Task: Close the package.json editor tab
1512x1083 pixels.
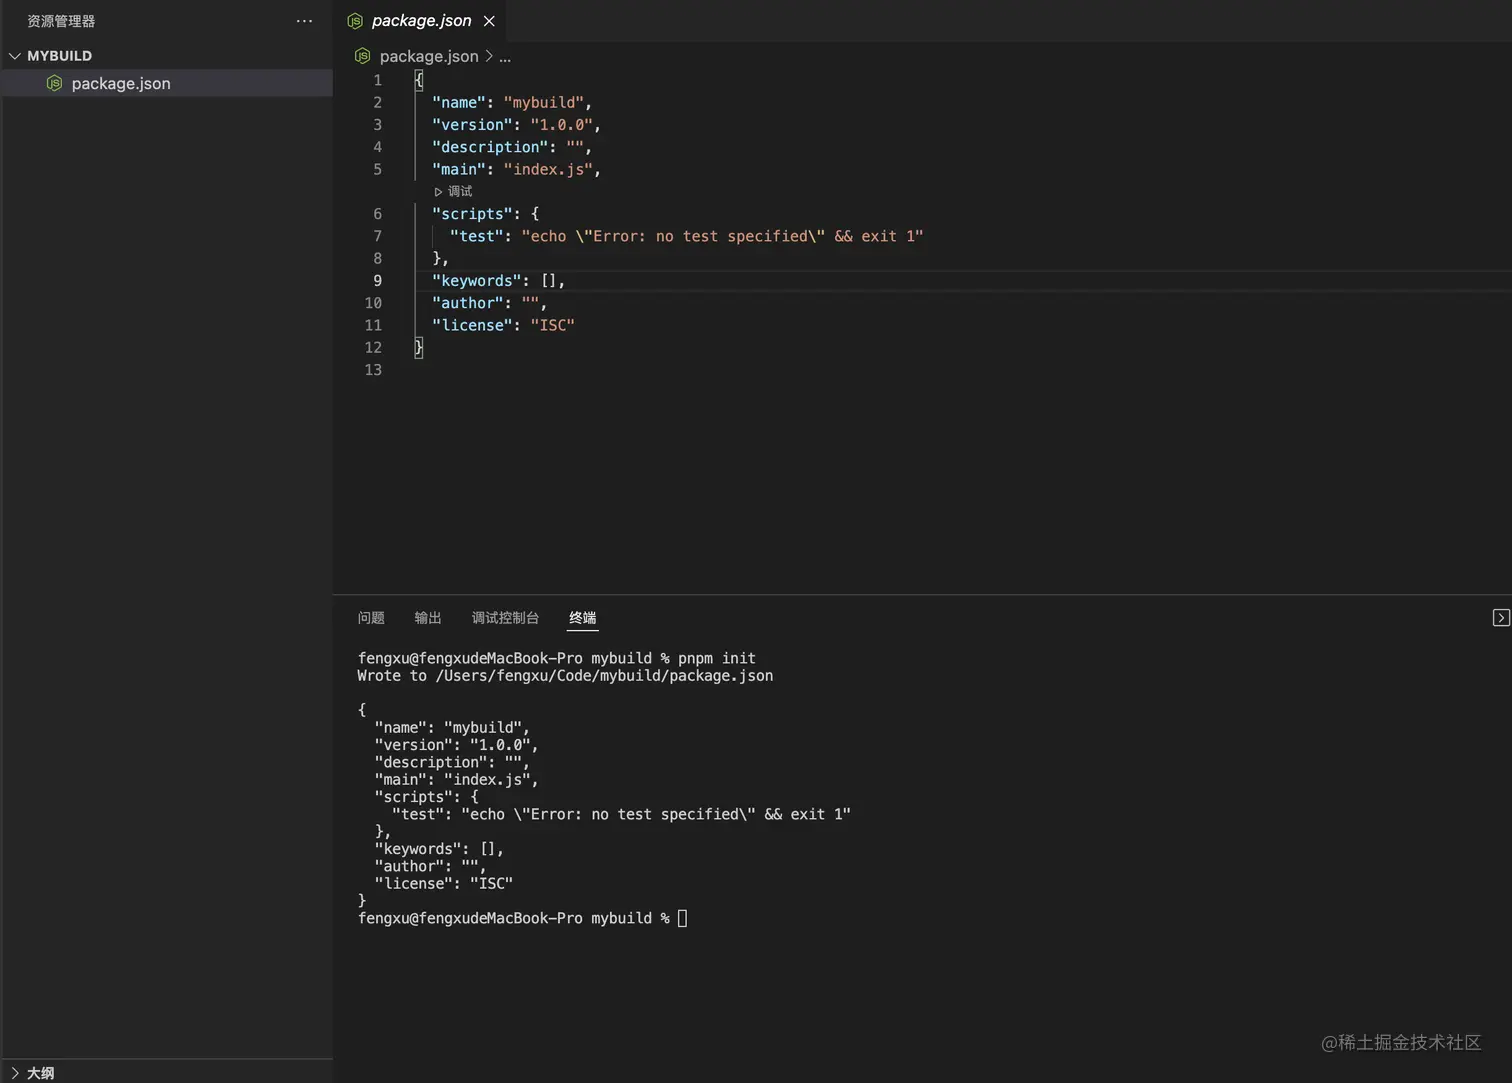Action: tap(489, 20)
